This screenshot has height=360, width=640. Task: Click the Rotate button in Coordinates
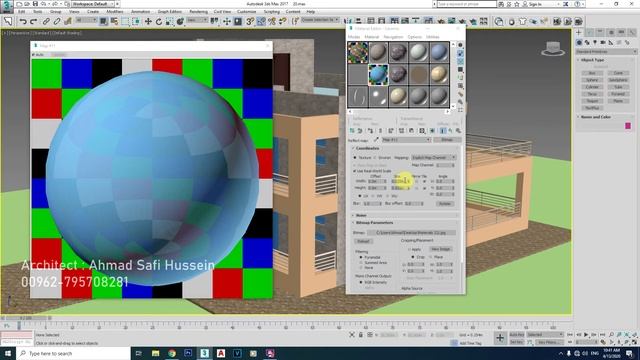445,203
